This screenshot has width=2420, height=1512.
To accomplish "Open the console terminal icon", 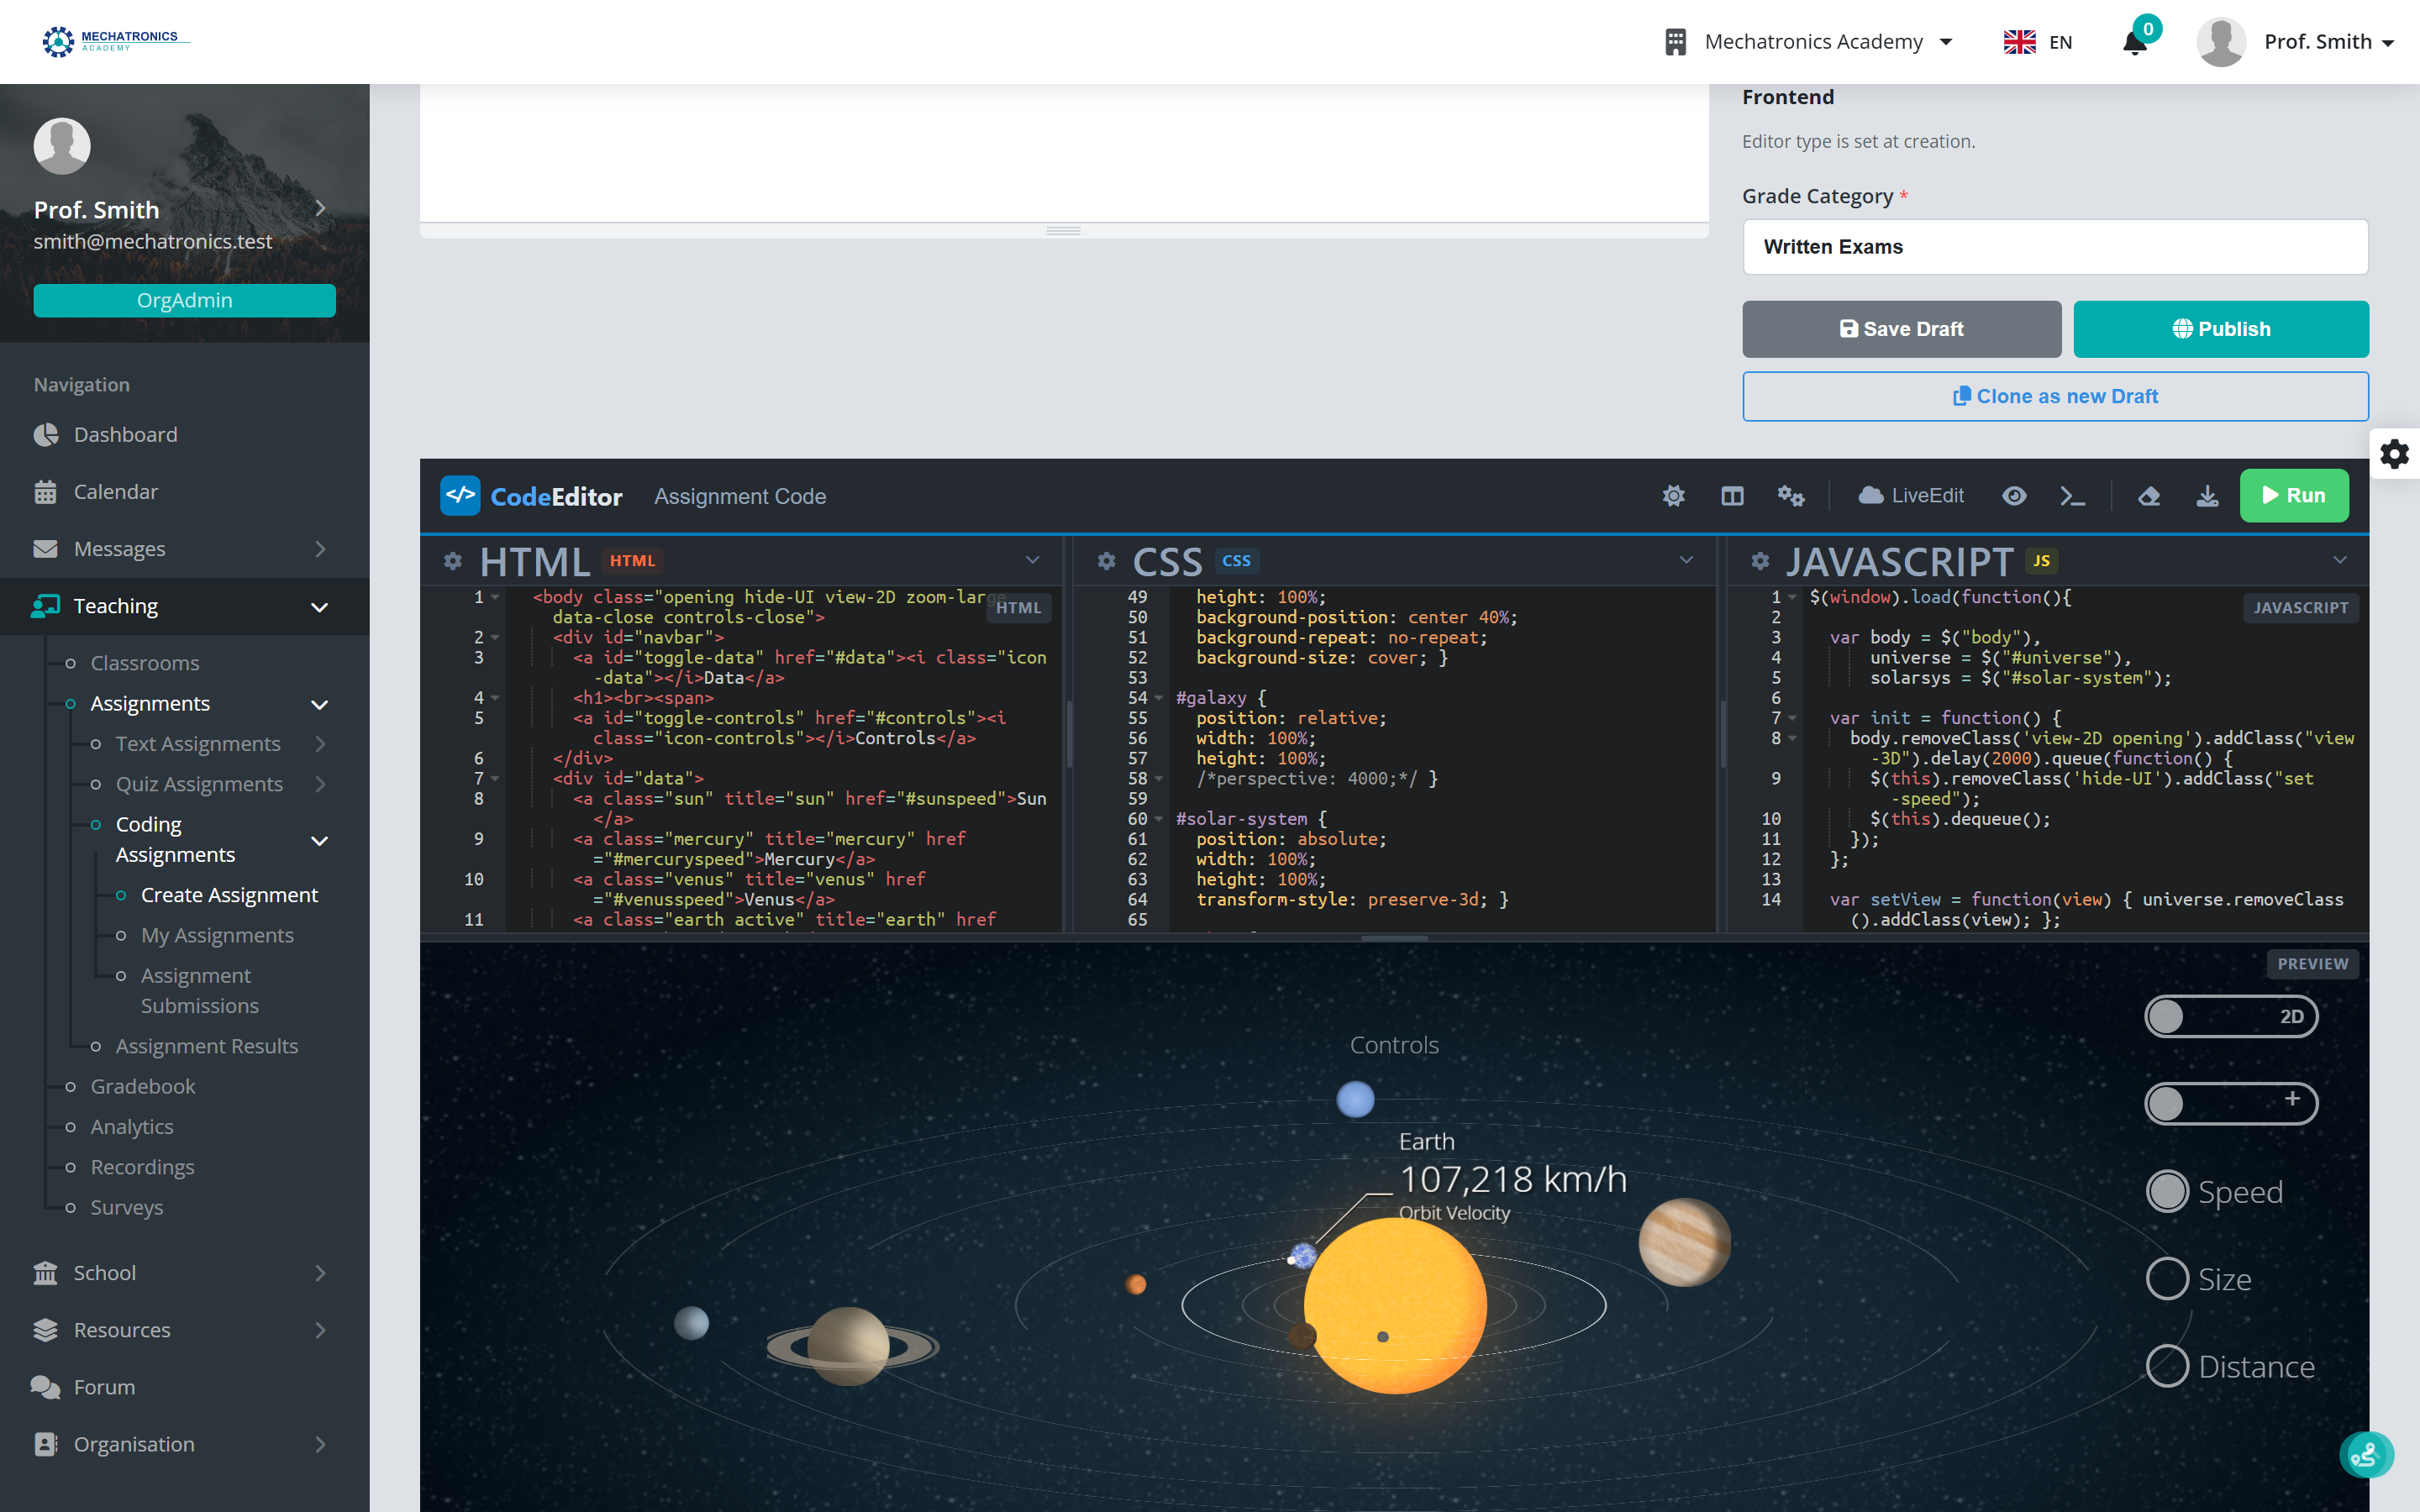I will point(2072,496).
